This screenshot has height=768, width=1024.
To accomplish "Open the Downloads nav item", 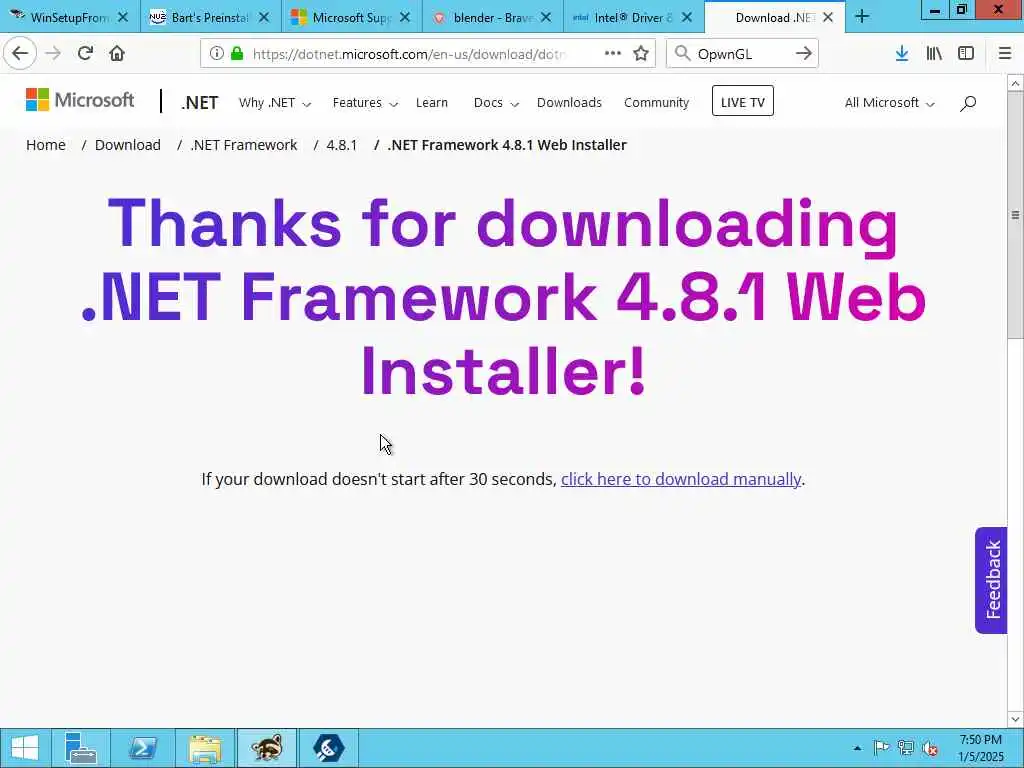I will 569,103.
